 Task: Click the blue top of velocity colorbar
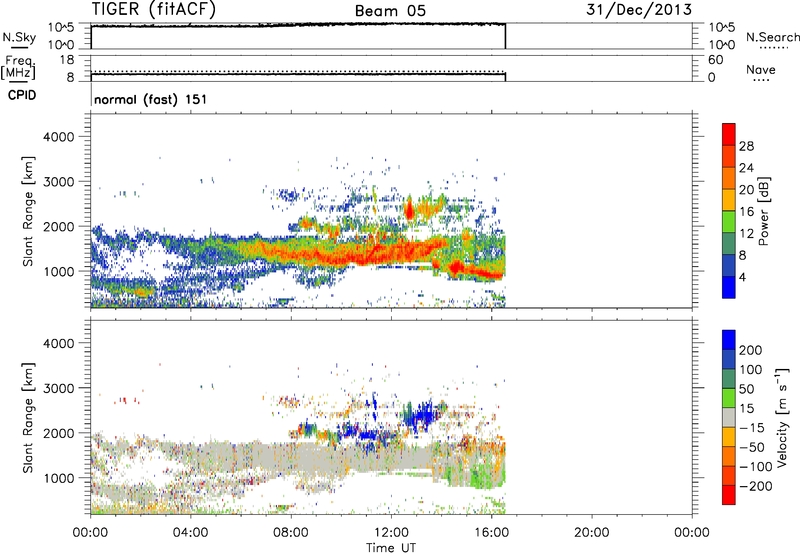[x=729, y=340]
